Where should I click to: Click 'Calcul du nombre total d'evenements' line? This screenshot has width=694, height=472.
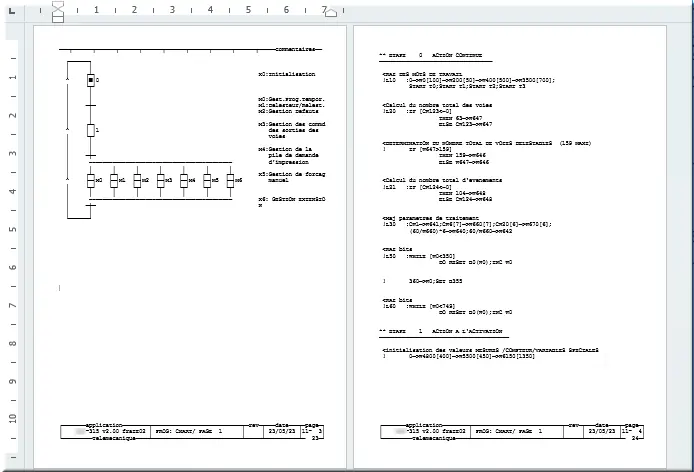pos(442,180)
